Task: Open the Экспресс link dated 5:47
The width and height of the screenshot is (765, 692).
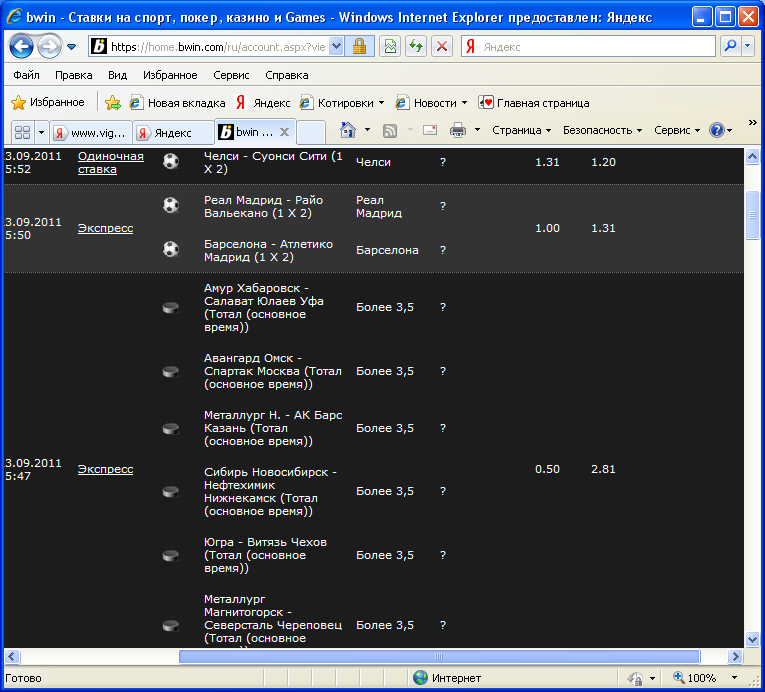Action: coord(105,469)
